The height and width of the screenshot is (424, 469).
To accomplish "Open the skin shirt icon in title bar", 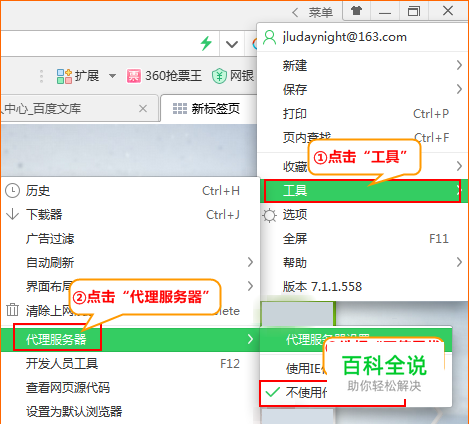I will (356, 11).
